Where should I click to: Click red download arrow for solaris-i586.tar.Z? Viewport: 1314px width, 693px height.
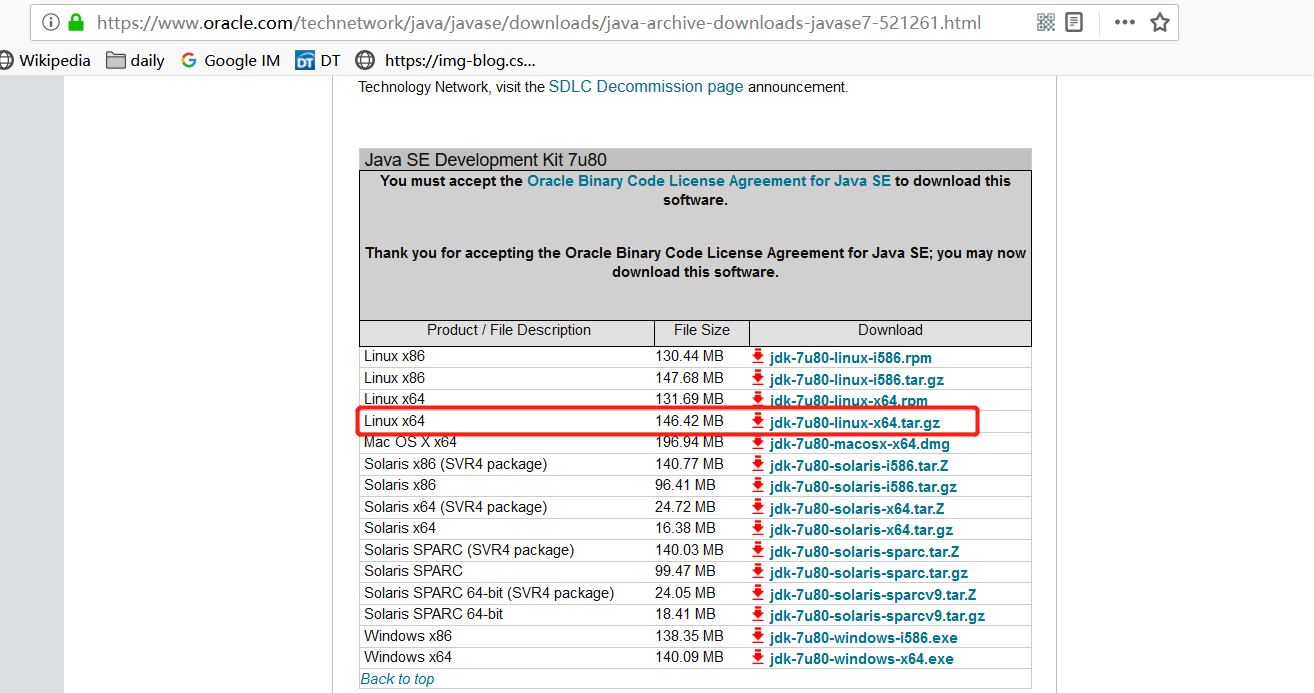click(x=758, y=464)
